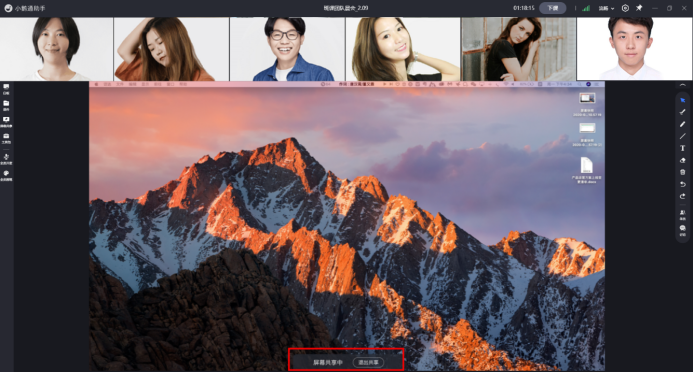Select the first participant with short hair
This screenshot has height=373, width=693.
click(x=57, y=49)
